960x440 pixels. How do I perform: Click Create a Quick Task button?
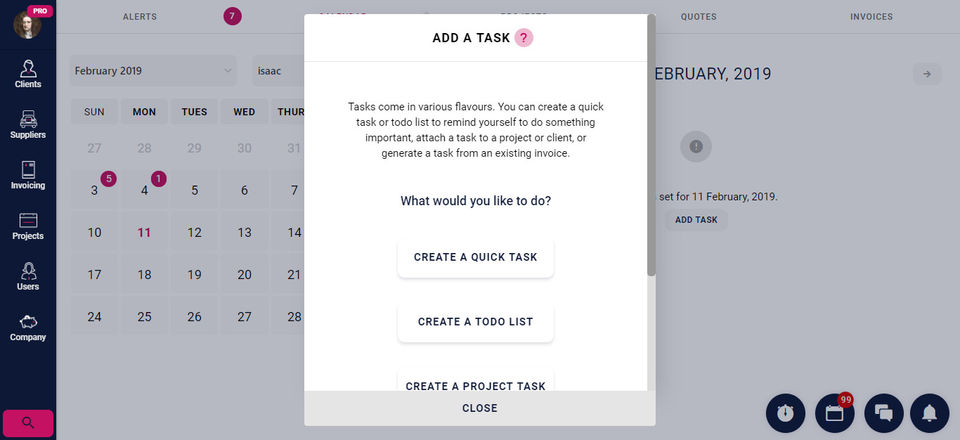475,258
